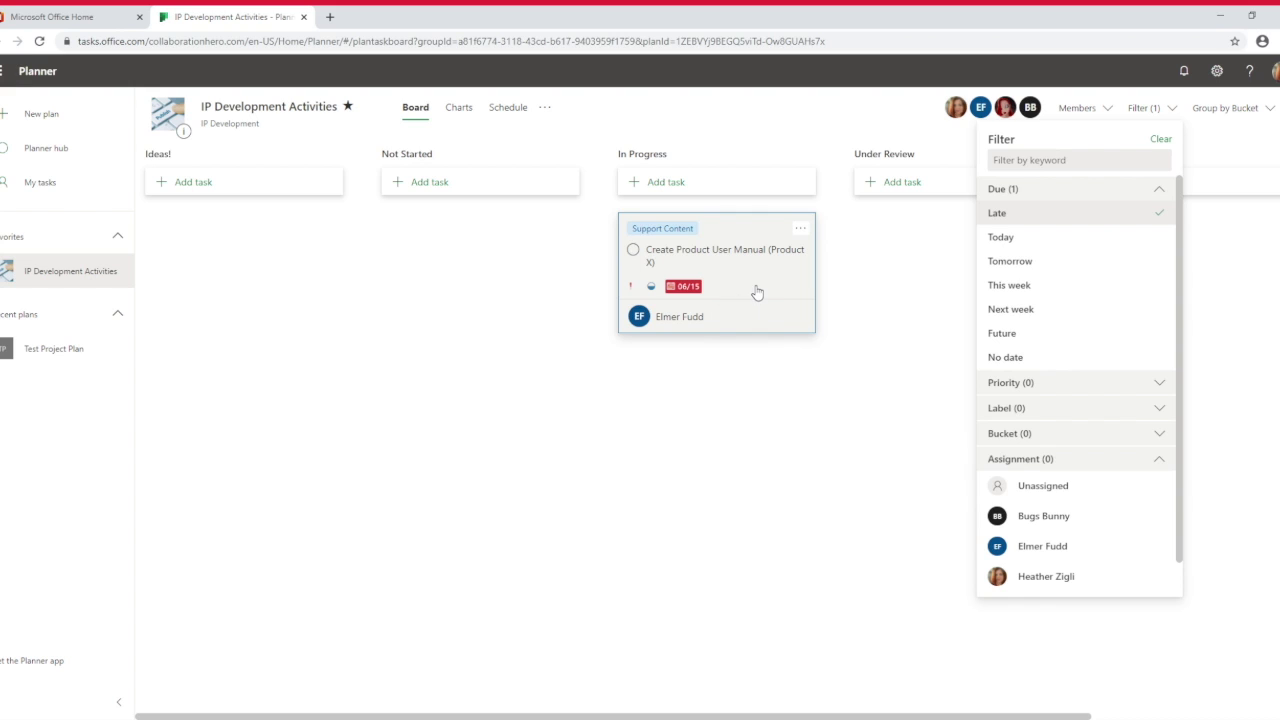
Task: Click the filter panel vertical scrollbar
Action: click(1179, 370)
